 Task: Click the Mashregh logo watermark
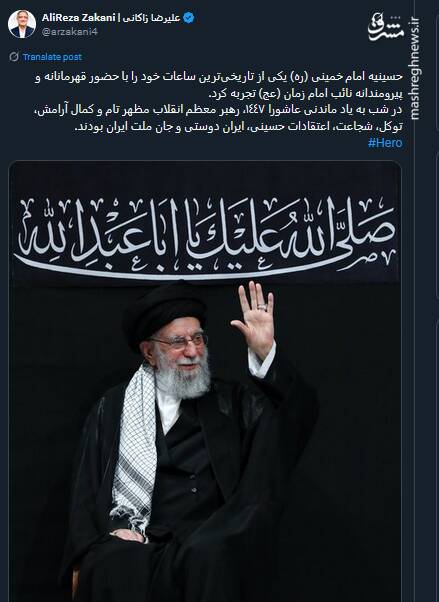386,27
